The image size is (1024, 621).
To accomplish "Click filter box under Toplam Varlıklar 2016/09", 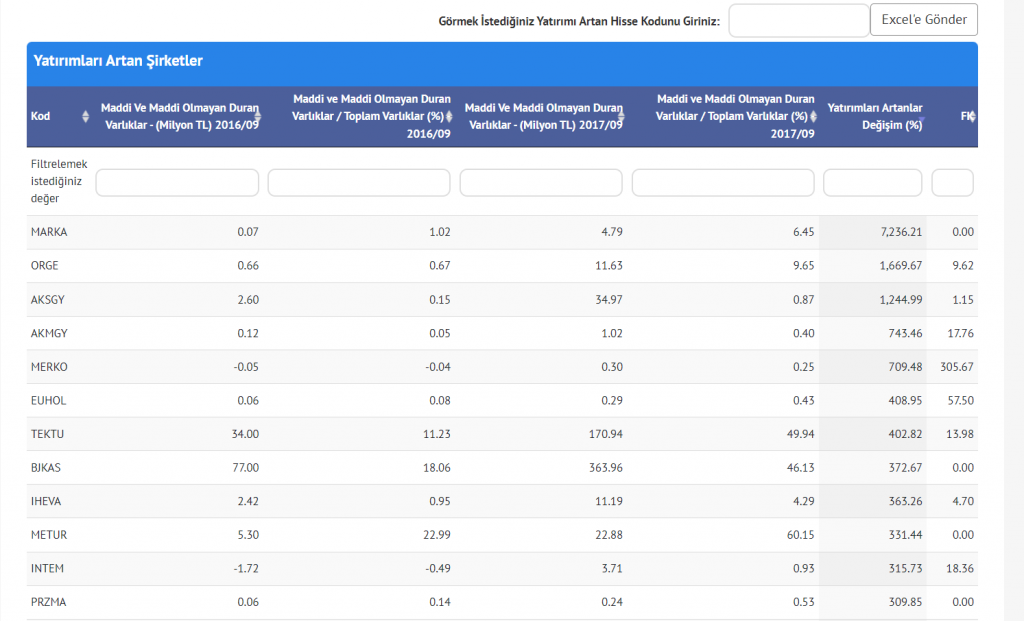I will tap(358, 183).
